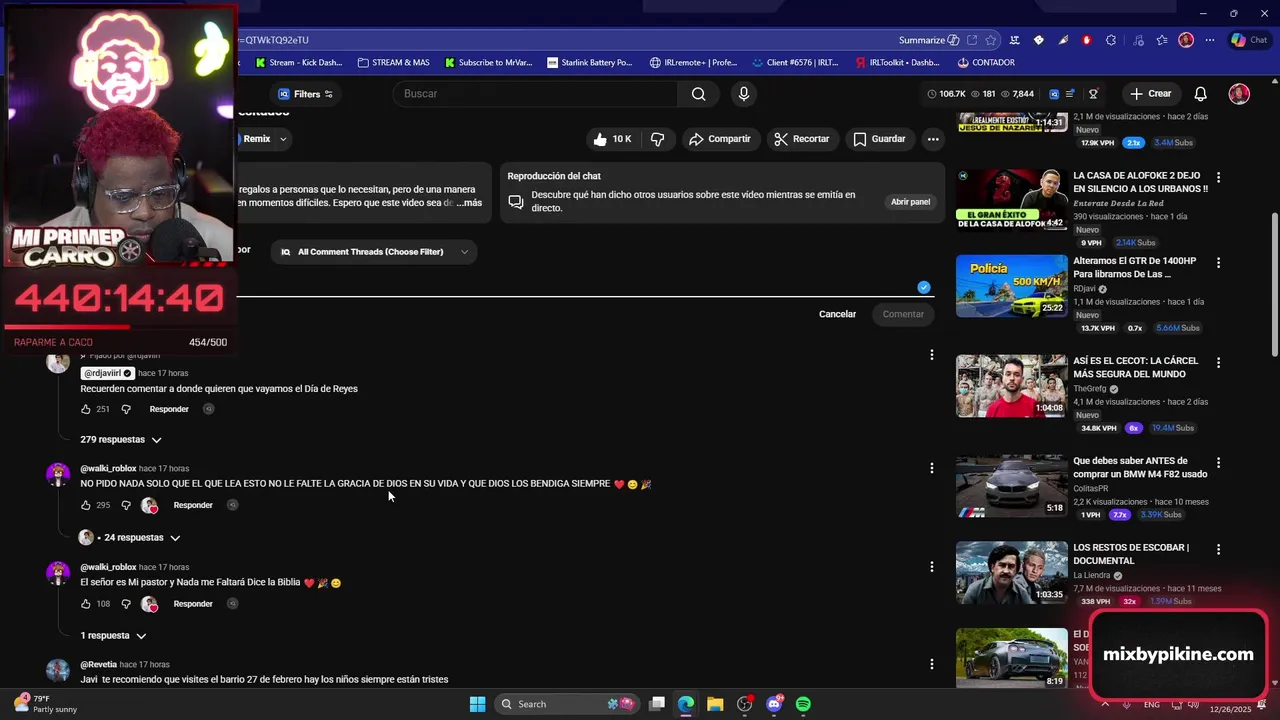Dislike the video
The width and height of the screenshot is (1280, 720).
click(x=657, y=139)
